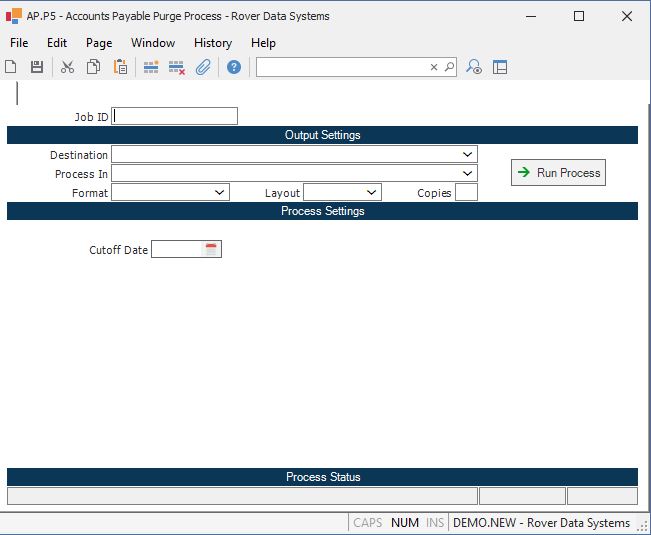The height and width of the screenshot is (535, 651).
Task: Click the Save floppy disk icon
Action: 37,67
